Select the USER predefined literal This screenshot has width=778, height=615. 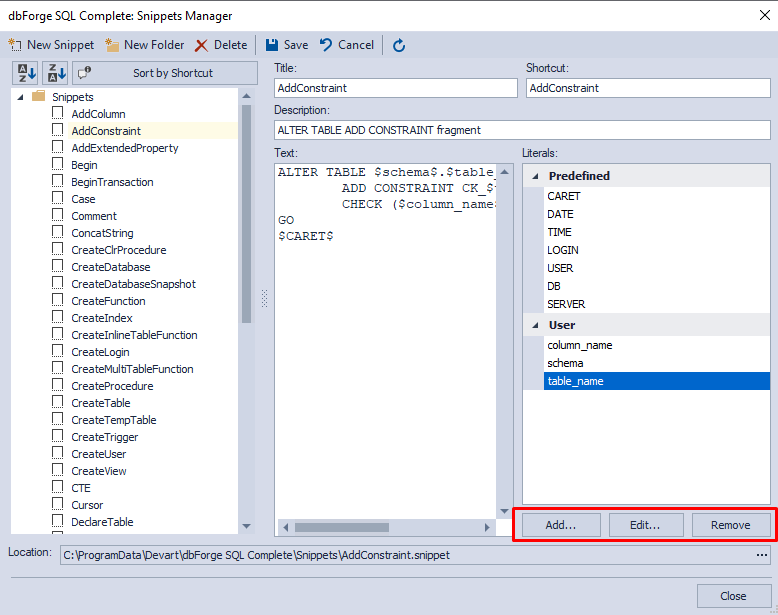(x=657, y=268)
